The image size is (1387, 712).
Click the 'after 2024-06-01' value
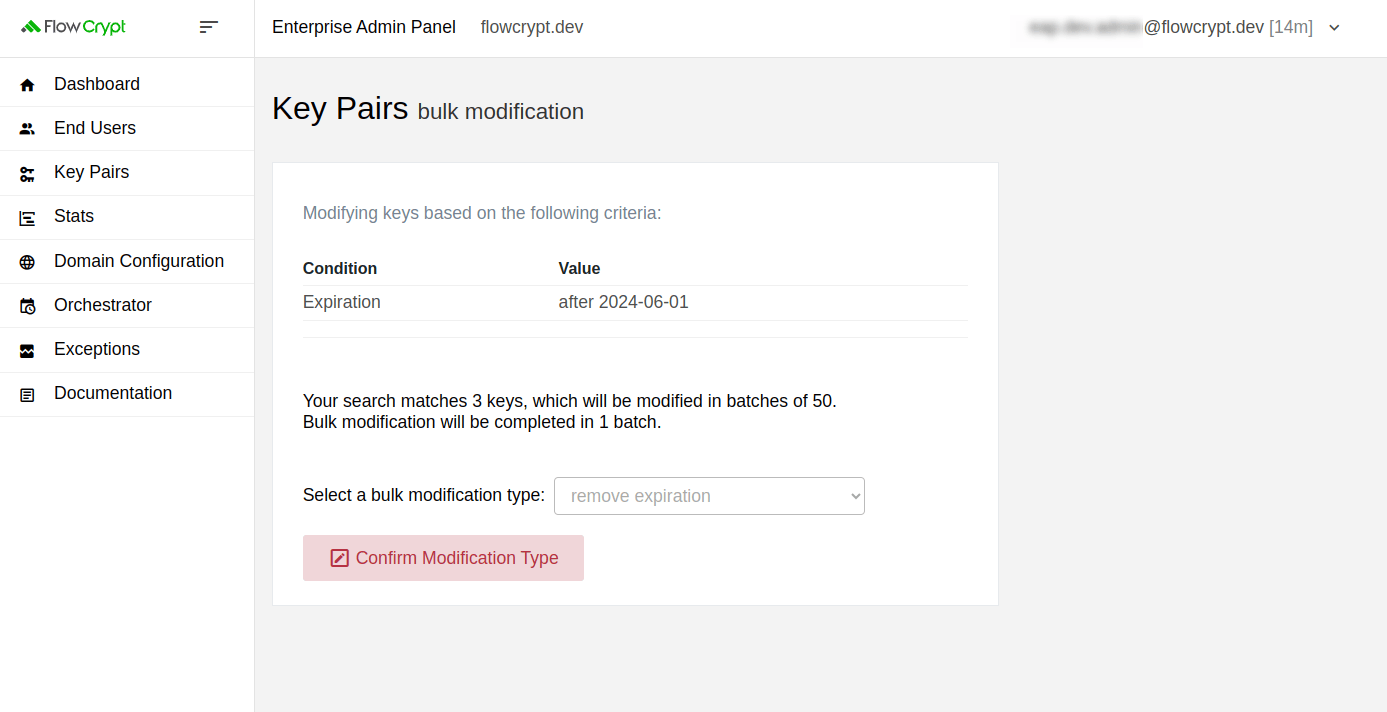[x=624, y=302]
